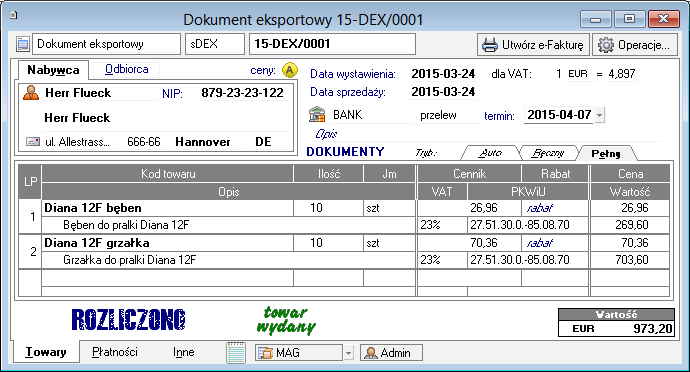Click the warehouse icon beside MAG
This screenshot has width=690, height=372.
(265, 353)
